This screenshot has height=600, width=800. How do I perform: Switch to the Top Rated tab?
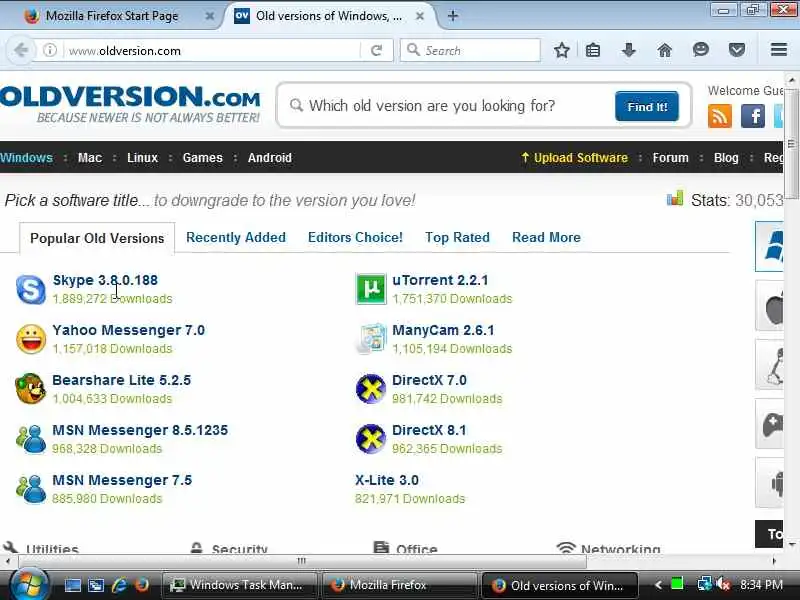(457, 237)
